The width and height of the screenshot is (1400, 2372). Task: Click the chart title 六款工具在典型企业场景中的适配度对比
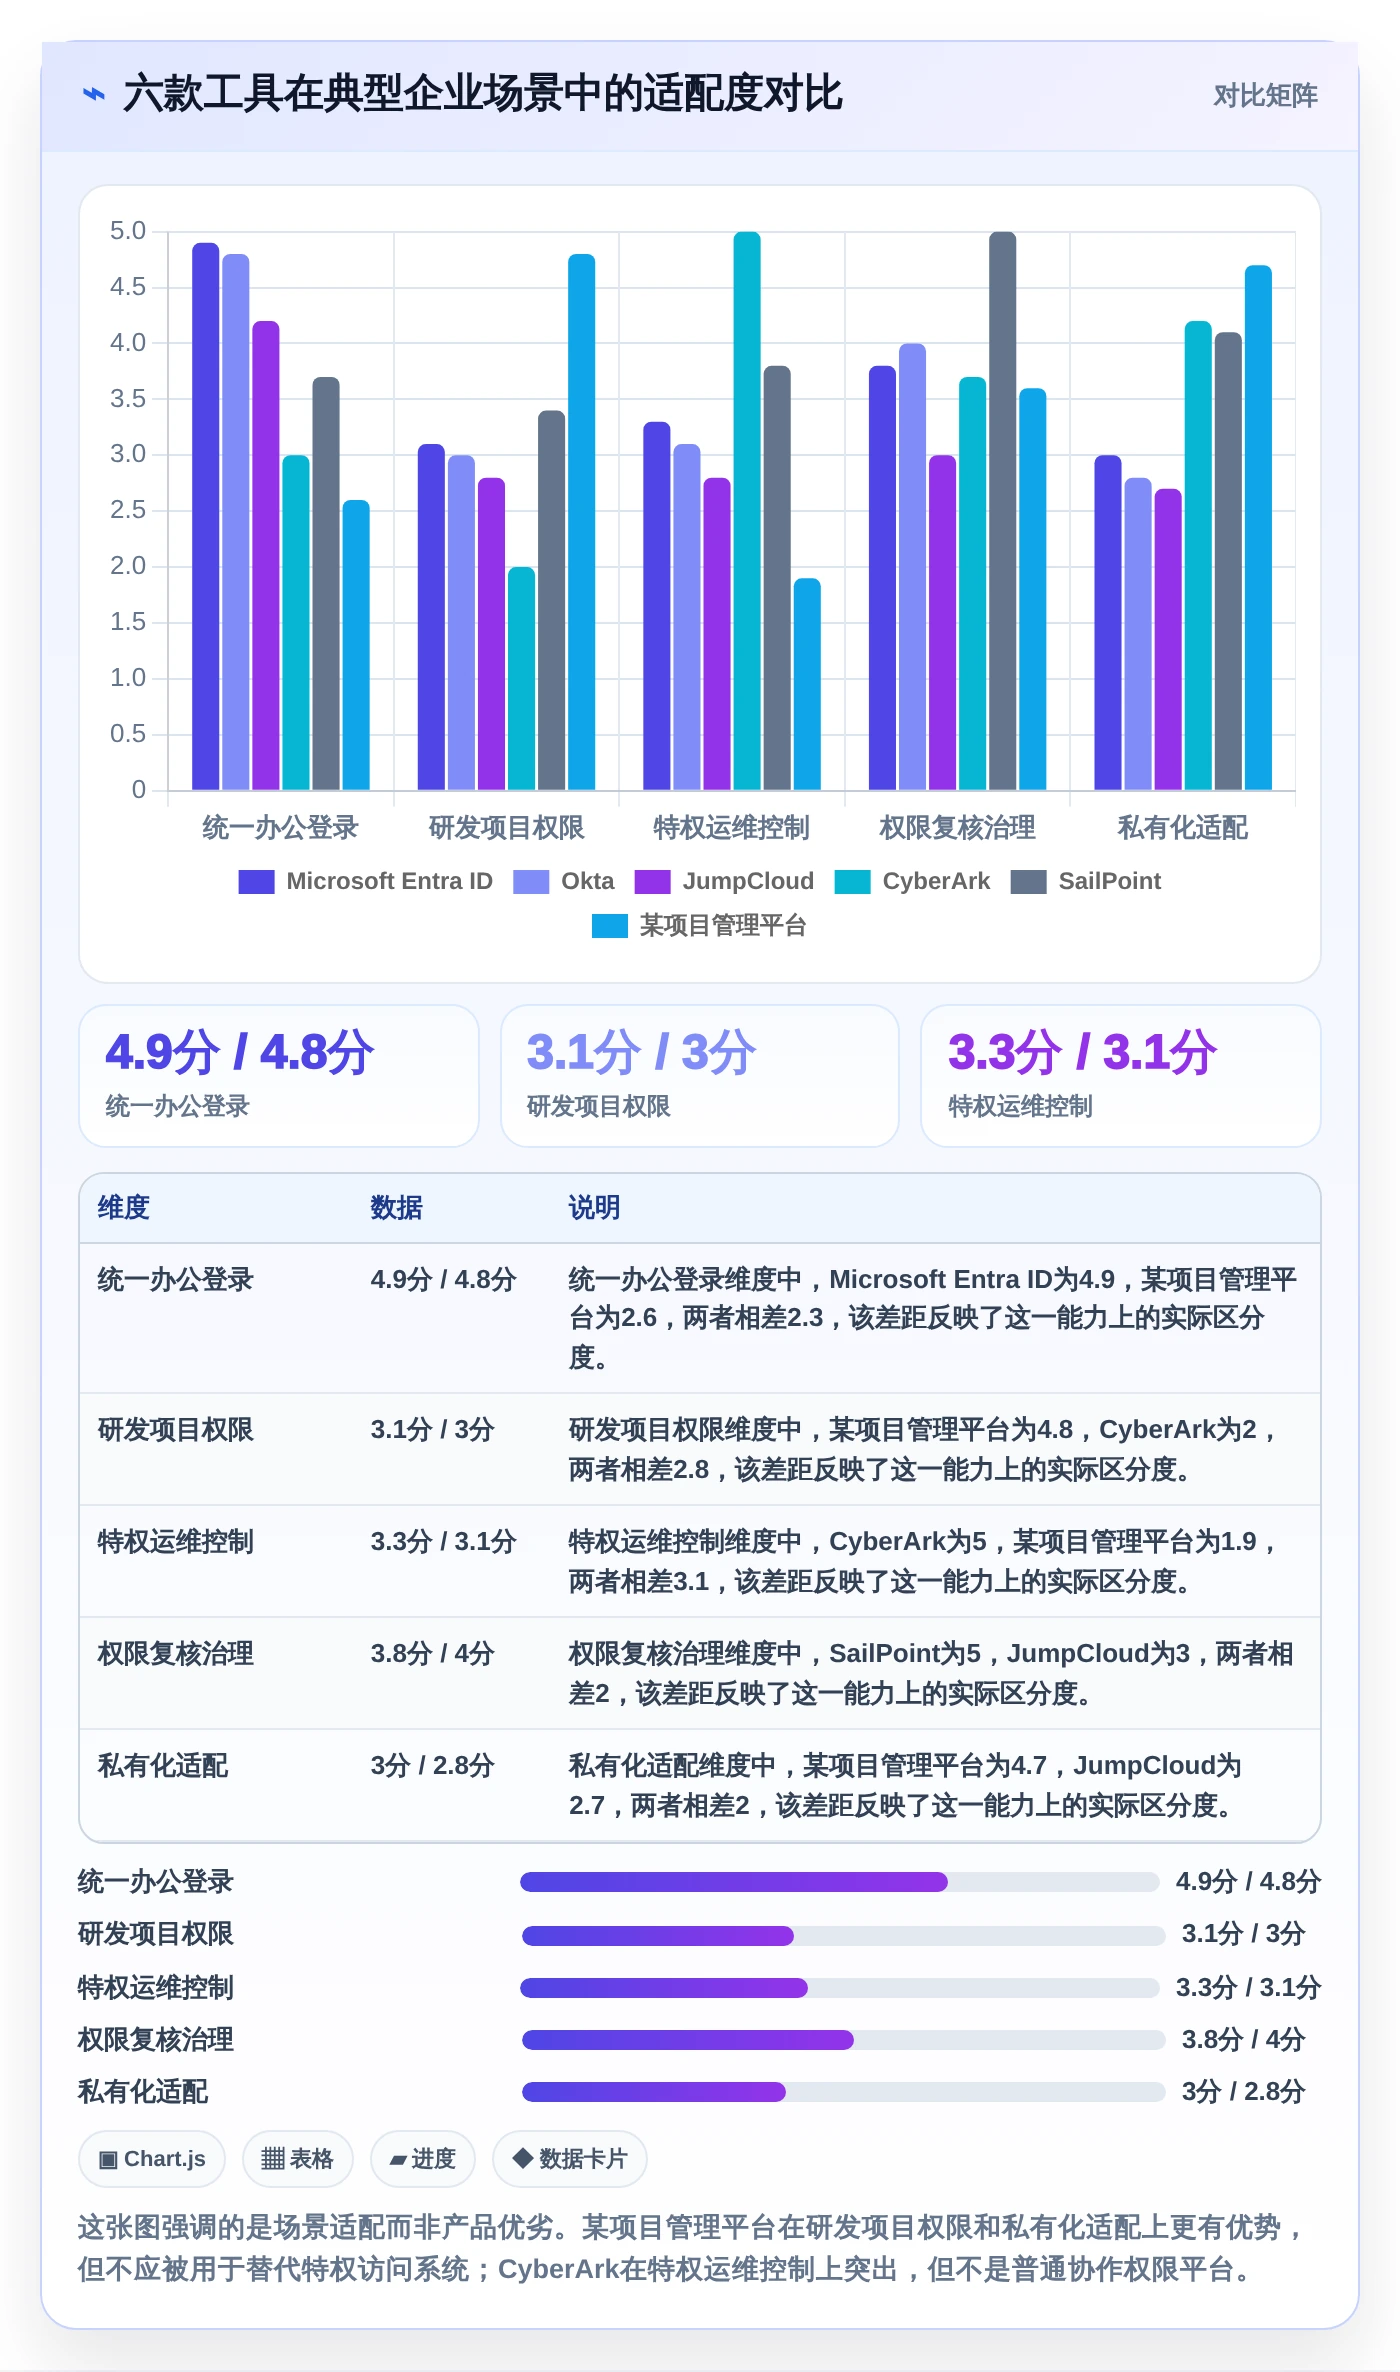(483, 94)
